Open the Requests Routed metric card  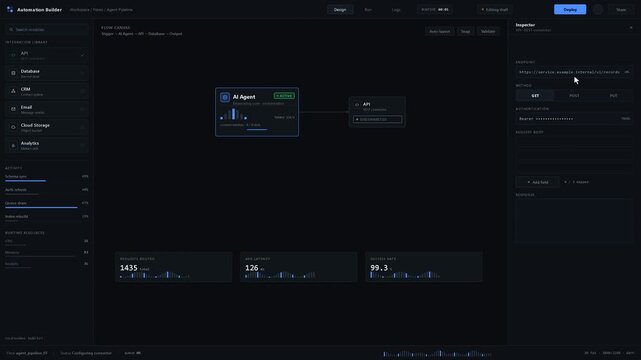173,267
